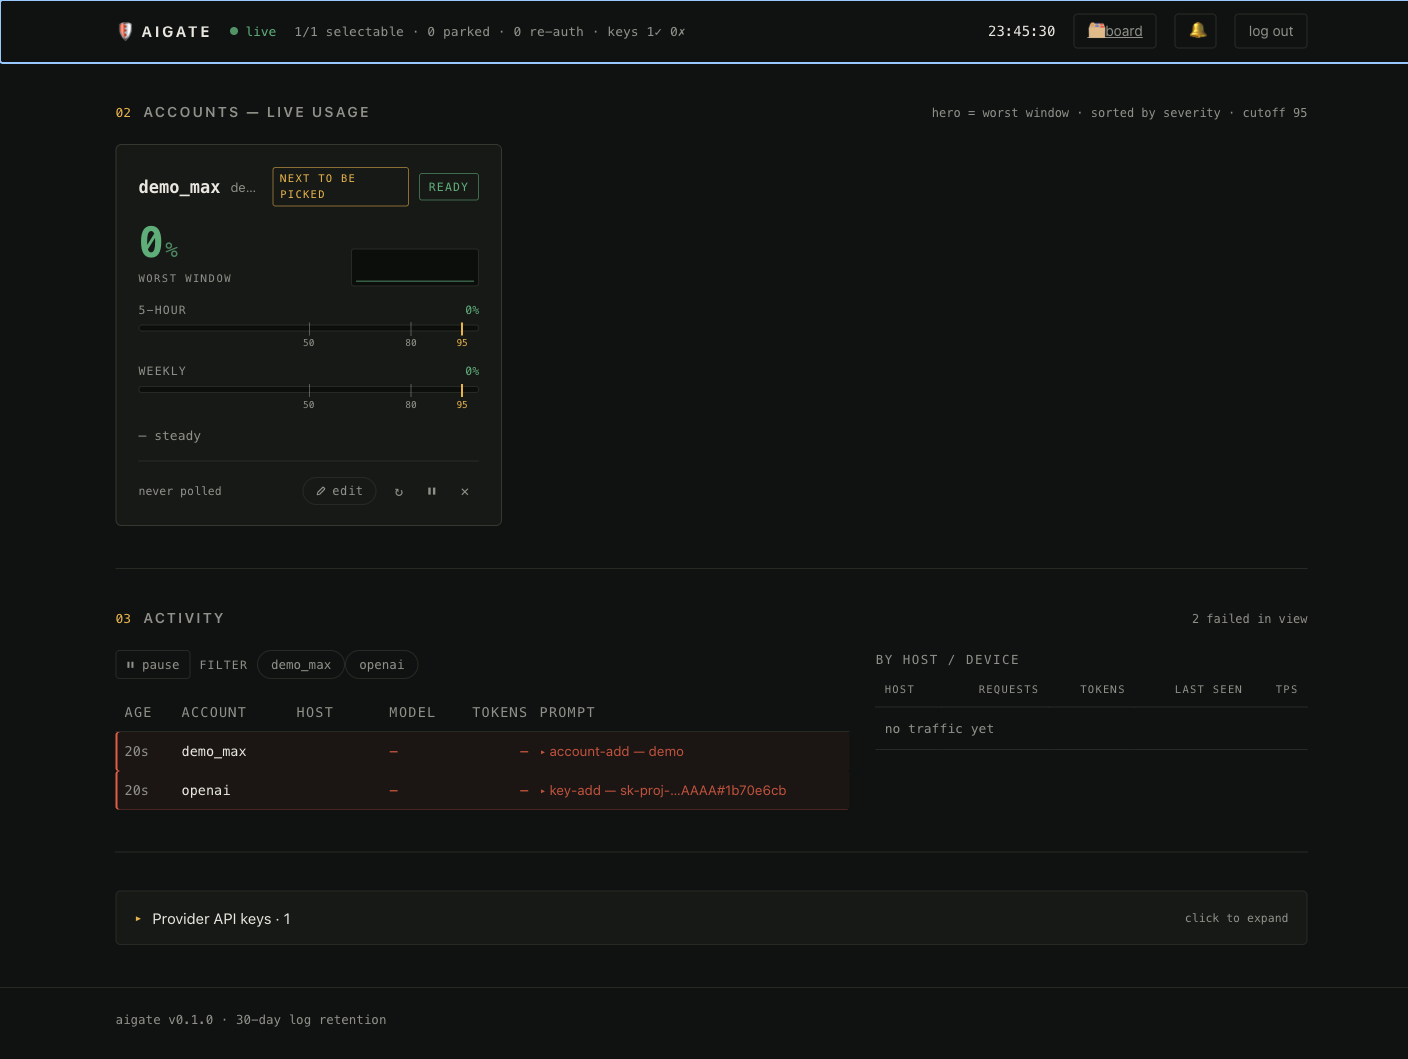Image resolution: width=1408 pixels, height=1059 pixels.
Task: Expand the account-add — demo prompt
Action: pos(612,751)
